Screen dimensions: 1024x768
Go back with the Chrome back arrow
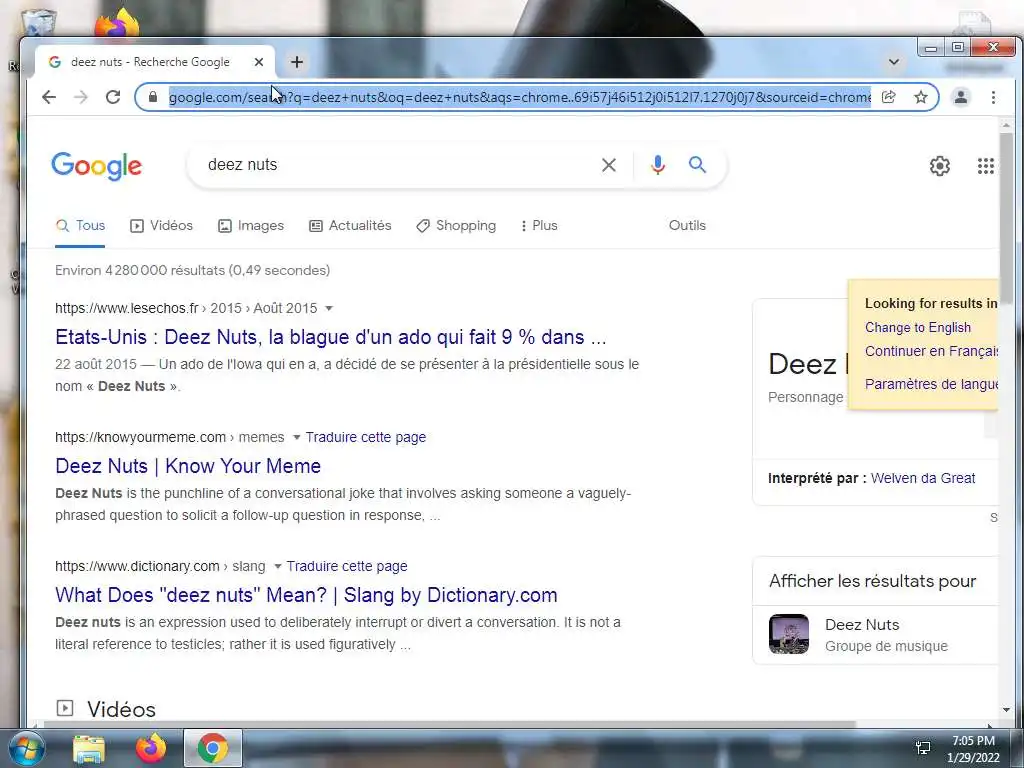tap(49, 97)
